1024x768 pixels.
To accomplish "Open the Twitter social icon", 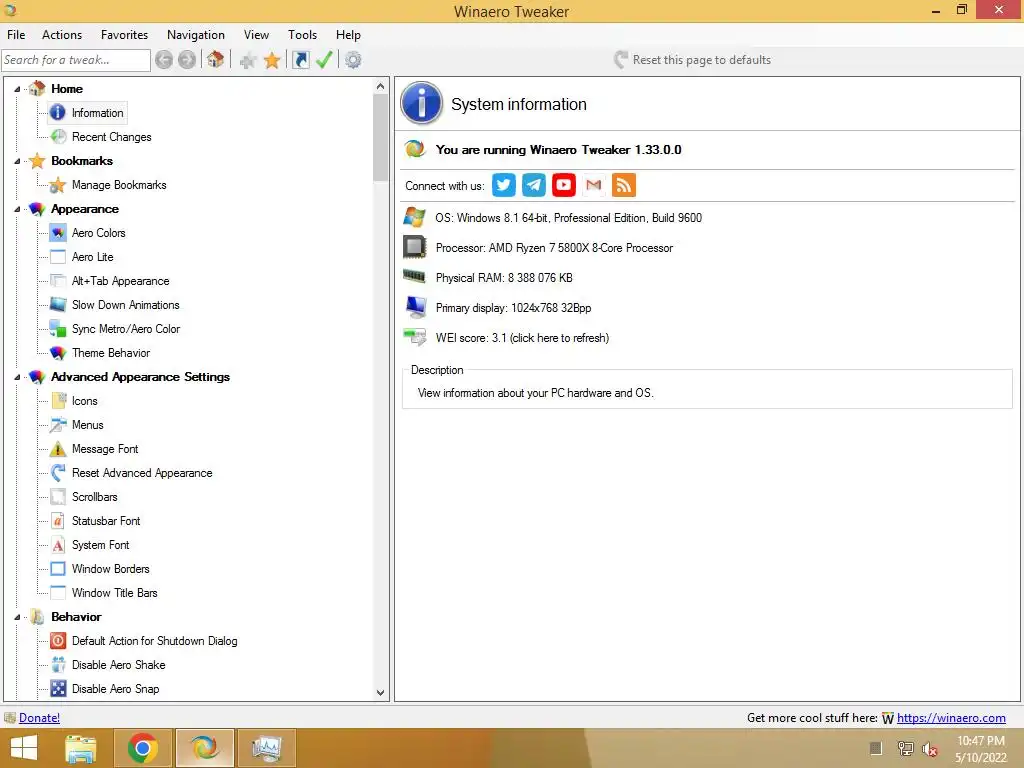I will coord(504,185).
